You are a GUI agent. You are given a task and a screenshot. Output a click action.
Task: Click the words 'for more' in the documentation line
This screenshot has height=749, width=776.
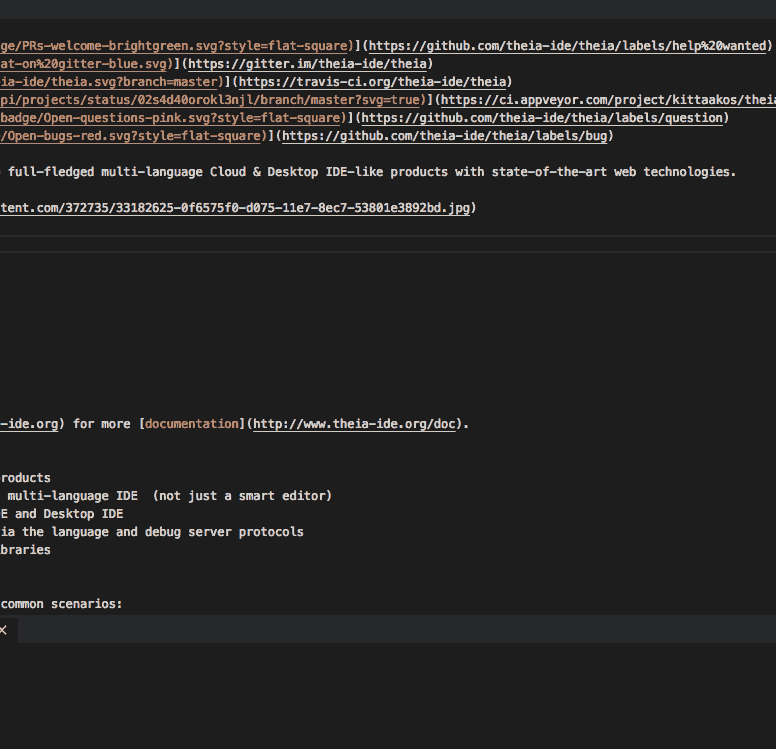point(101,424)
